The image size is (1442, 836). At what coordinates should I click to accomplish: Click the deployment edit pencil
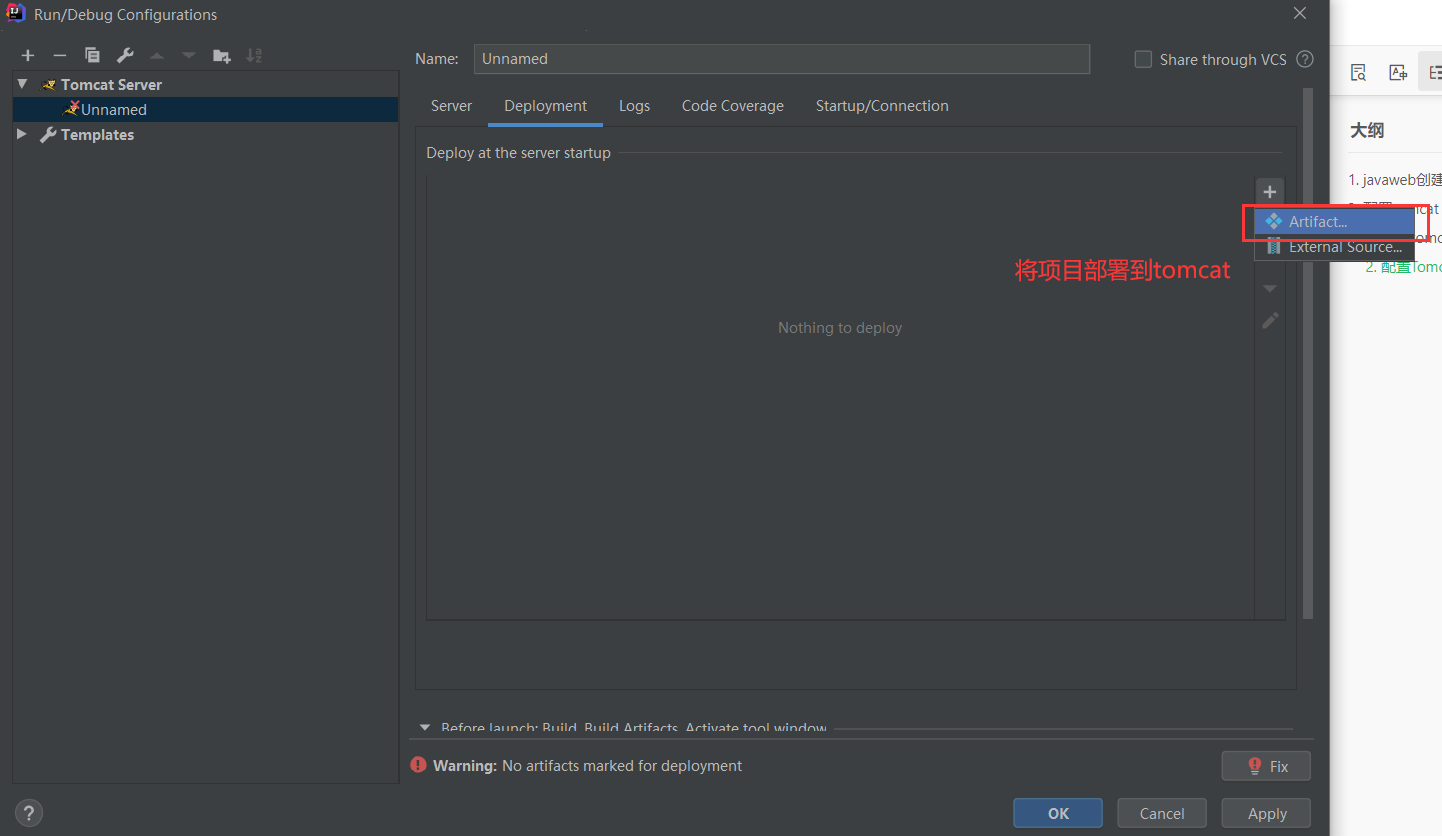1270,321
